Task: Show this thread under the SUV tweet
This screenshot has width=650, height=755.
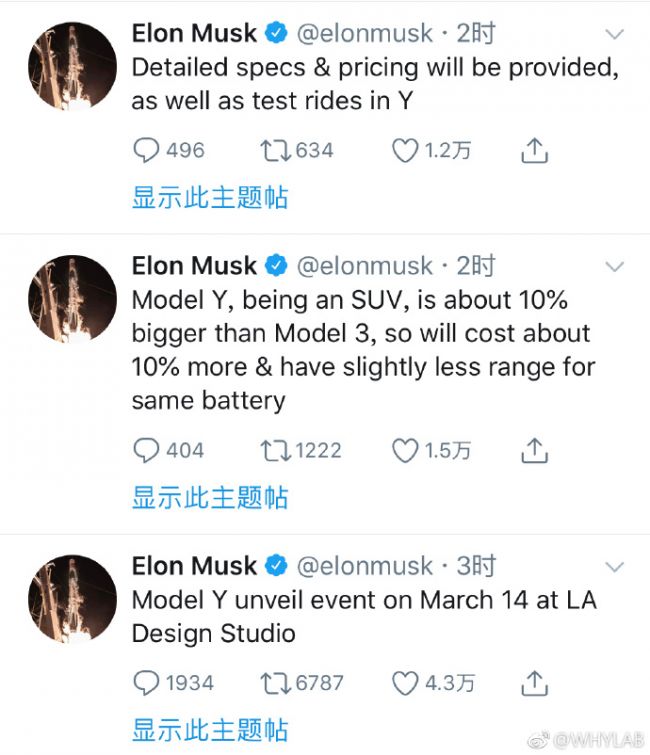Action: [210, 497]
